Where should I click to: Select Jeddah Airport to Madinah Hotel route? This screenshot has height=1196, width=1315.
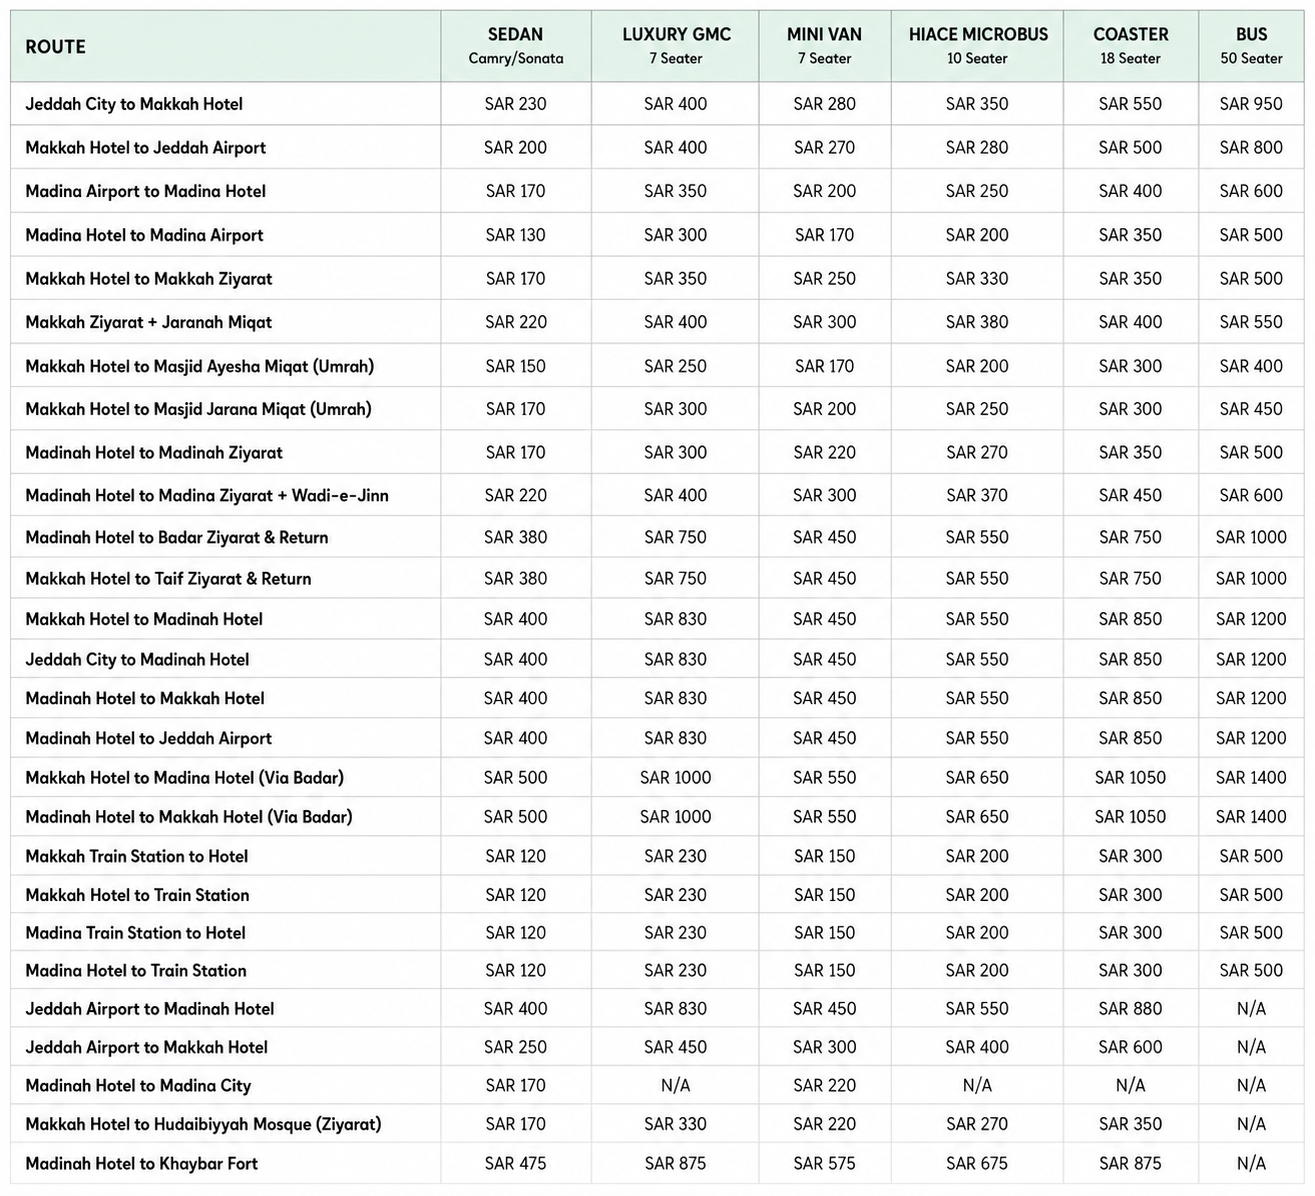pos(150,1009)
